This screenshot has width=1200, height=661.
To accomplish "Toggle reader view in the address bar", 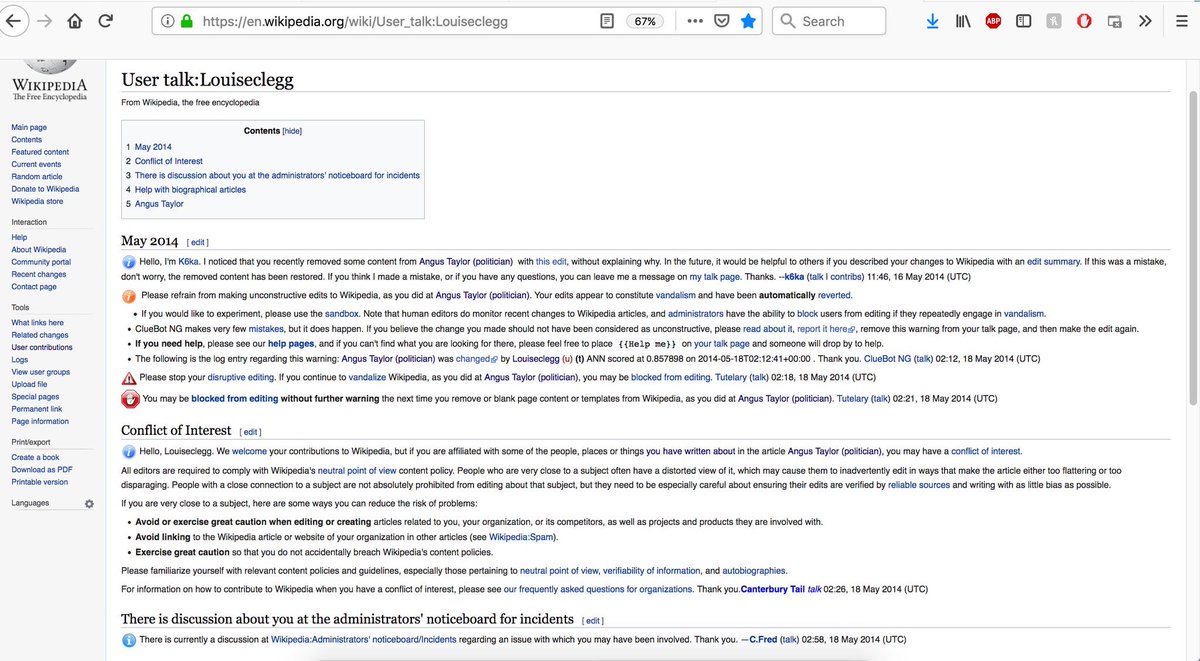I will (606, 21).
